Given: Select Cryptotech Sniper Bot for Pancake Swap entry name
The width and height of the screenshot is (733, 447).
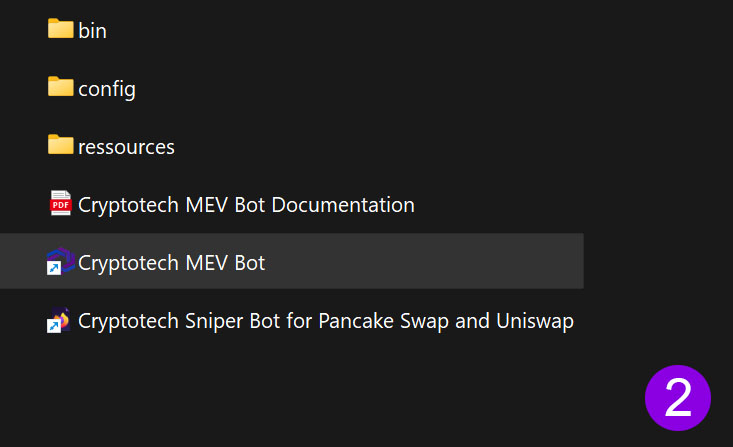Looking at the screenshot, I should click(x=326, y=321).
